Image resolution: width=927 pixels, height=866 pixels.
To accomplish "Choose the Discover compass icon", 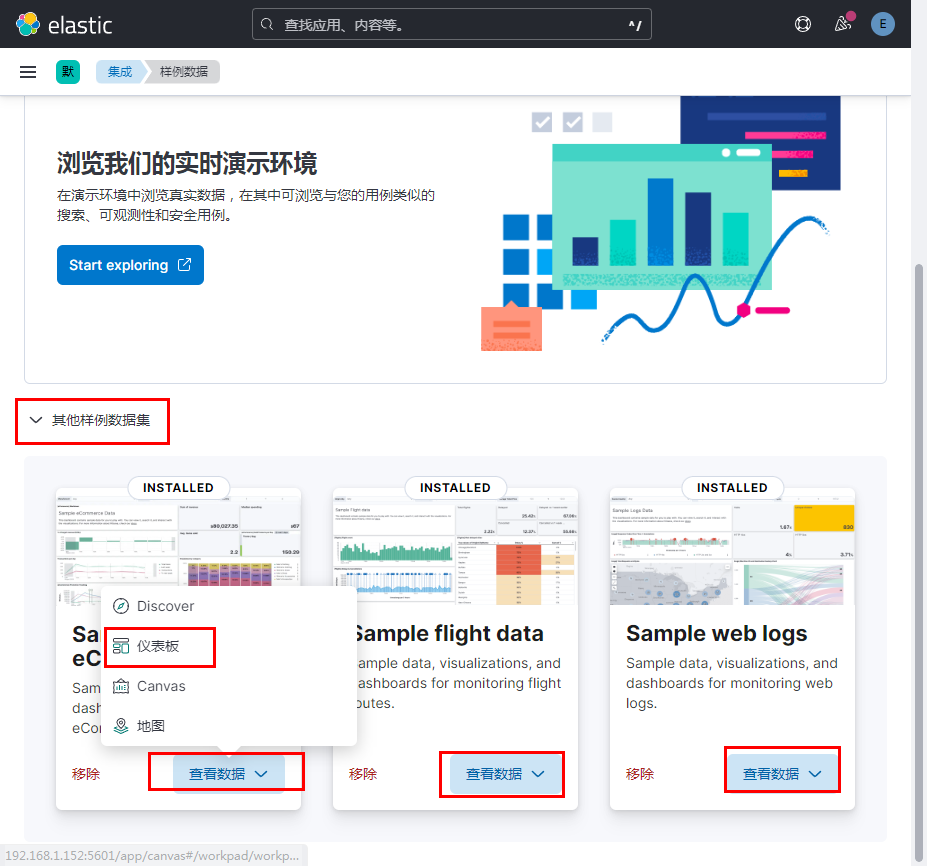I will [121, 606].
